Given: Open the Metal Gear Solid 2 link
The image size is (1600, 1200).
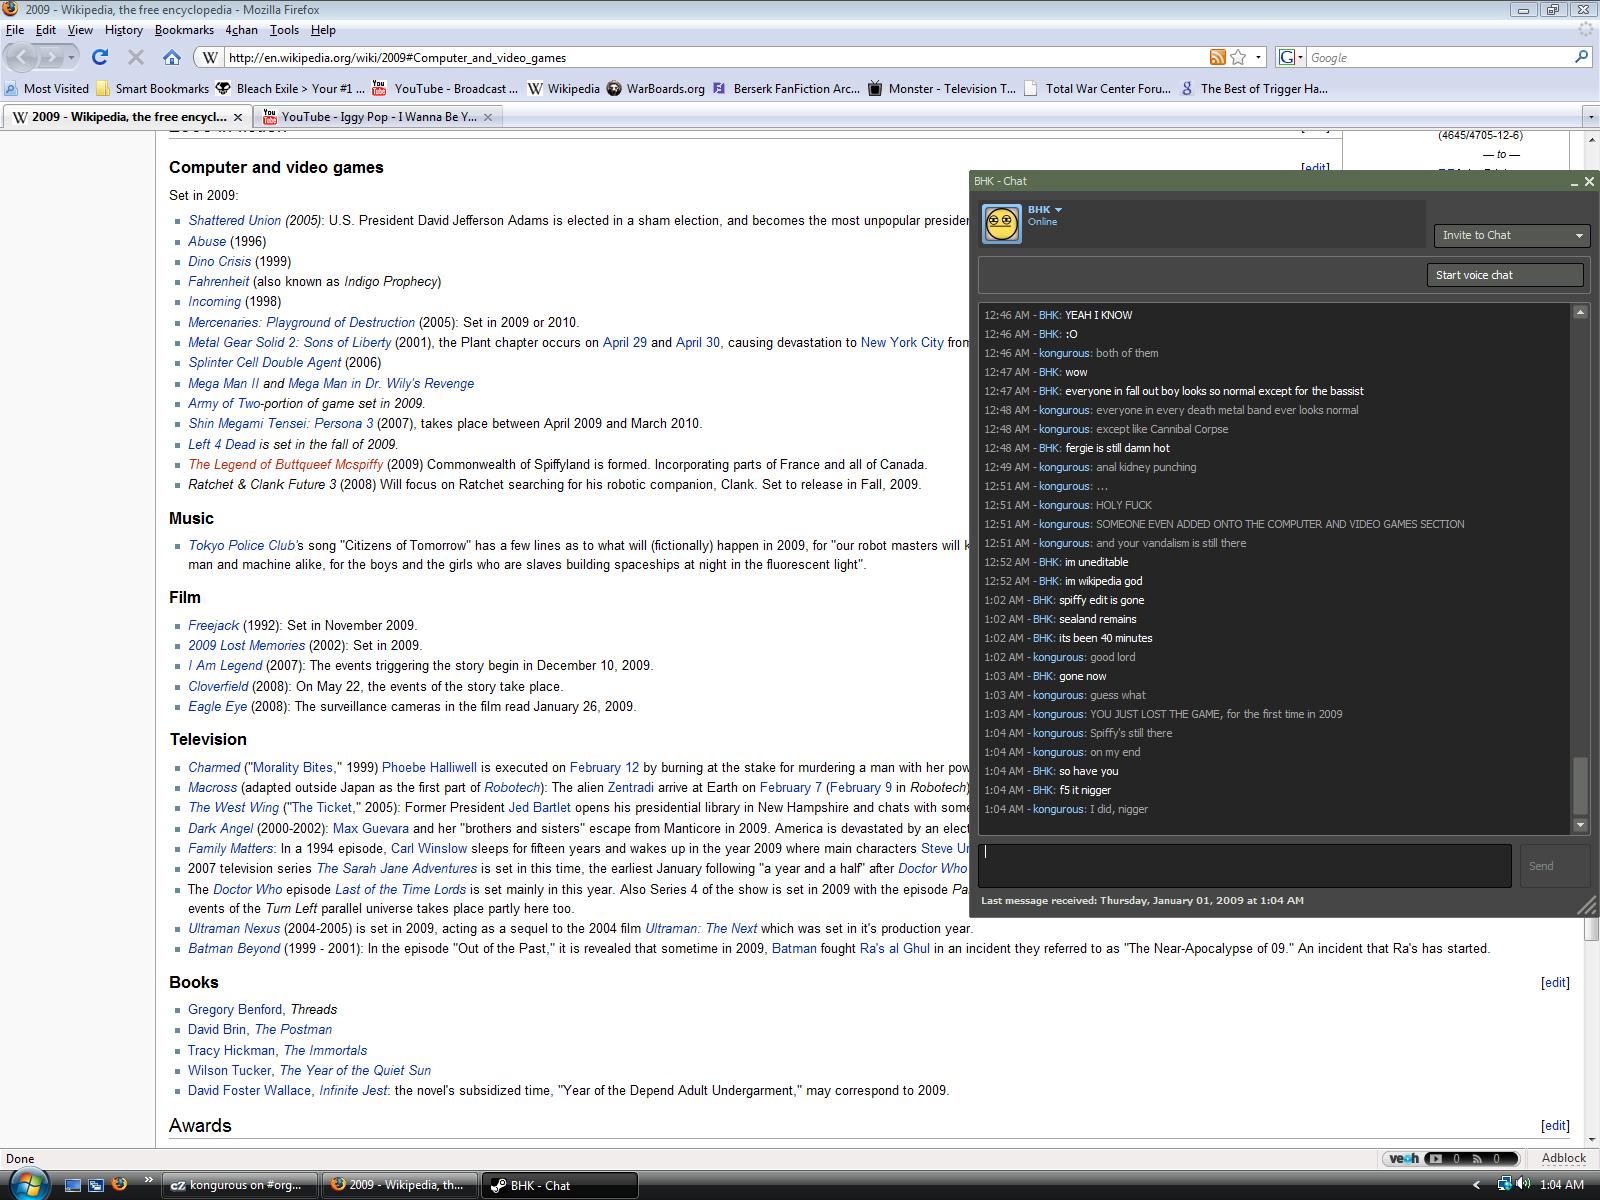Looking at the screenshot, I should [289, 342].
